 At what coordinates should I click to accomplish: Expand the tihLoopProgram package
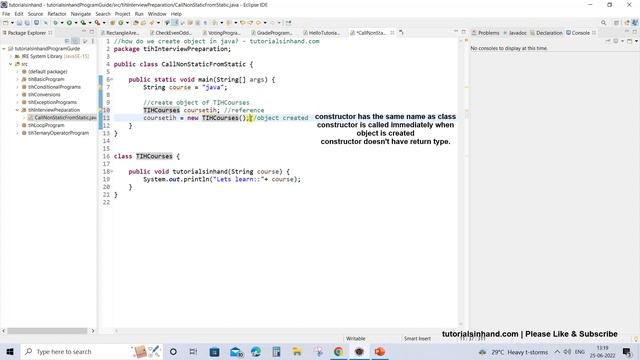pyautogui.click(x=18, y=125)
